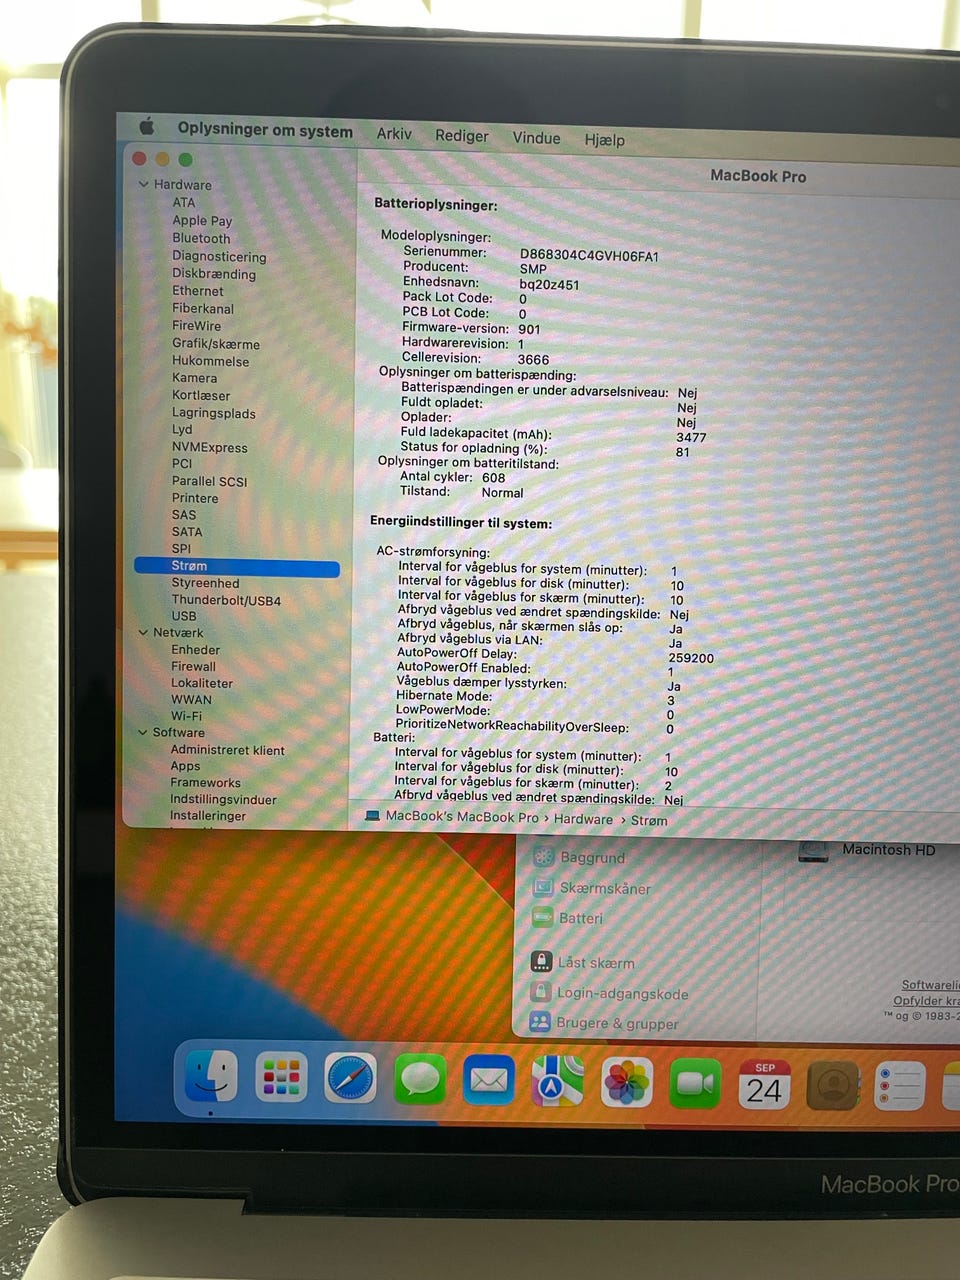960x1280 pixels.
Task: Open Reminders from the Dock
Action: [900, 1087]
